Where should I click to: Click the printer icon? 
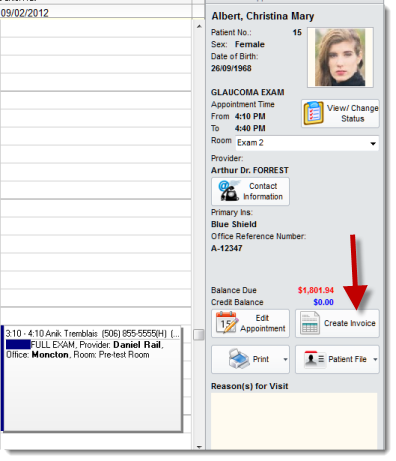[239, 359]
